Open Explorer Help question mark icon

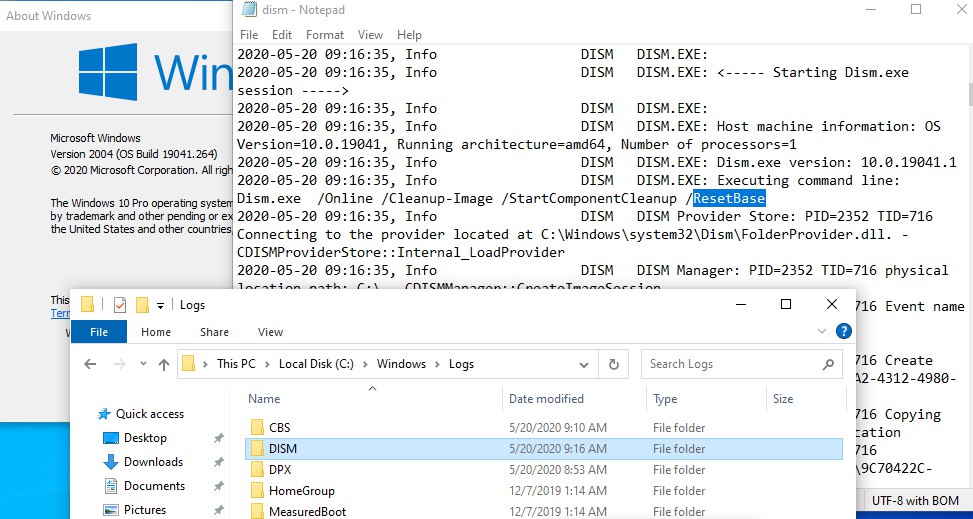[x=843, y=331]
